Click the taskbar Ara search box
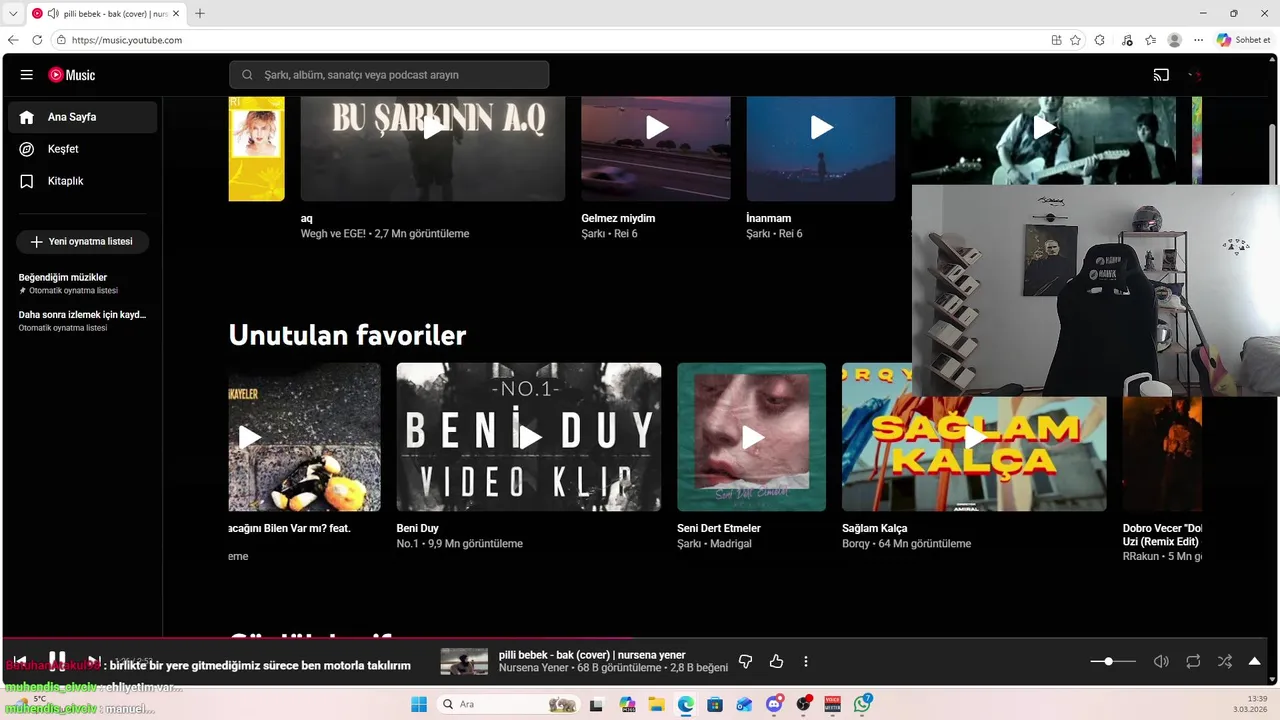 coord(508,704)
